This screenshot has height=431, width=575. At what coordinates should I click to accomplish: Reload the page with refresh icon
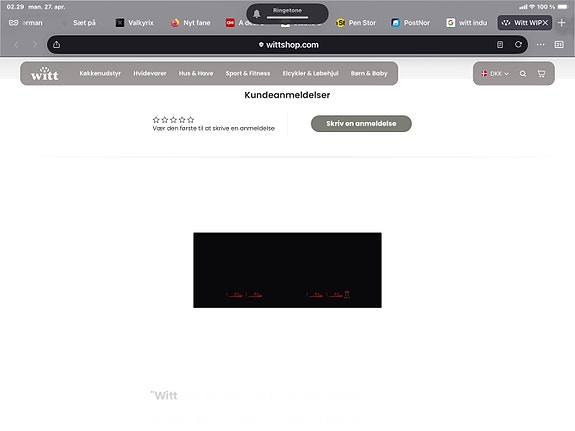[518, 44]
